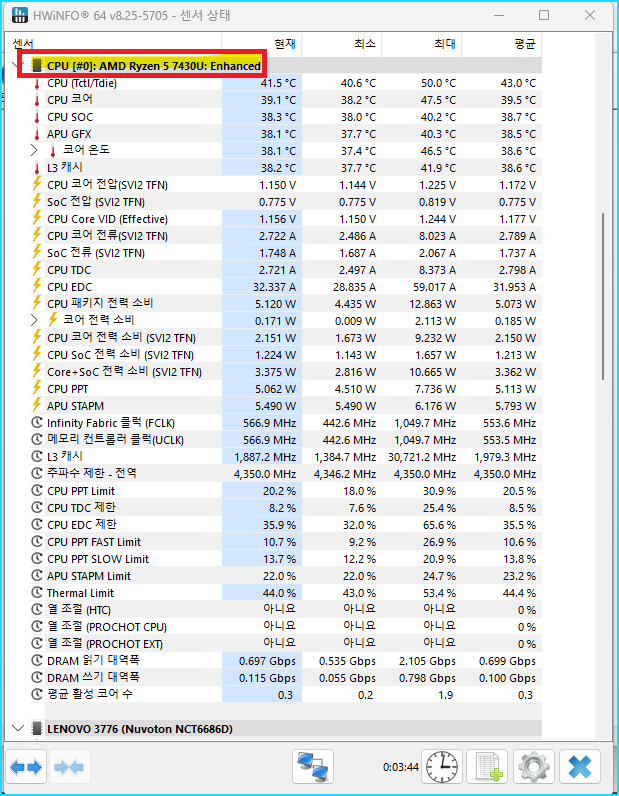The image size is (619, 796).
Task: Click the 32.337 A current value
Action: click(274, 287)
